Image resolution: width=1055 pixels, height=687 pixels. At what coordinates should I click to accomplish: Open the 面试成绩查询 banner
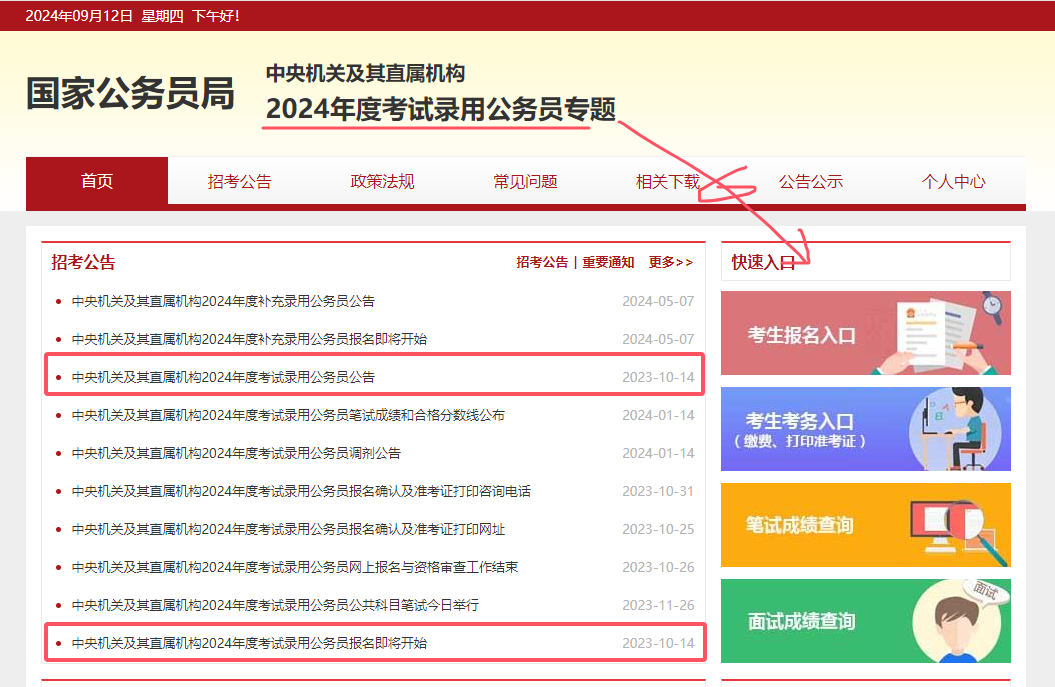pos(865,620)
